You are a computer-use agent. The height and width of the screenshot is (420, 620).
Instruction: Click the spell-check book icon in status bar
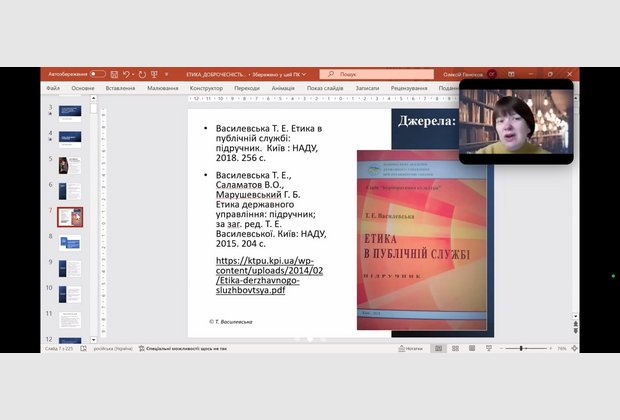[83, 348]
